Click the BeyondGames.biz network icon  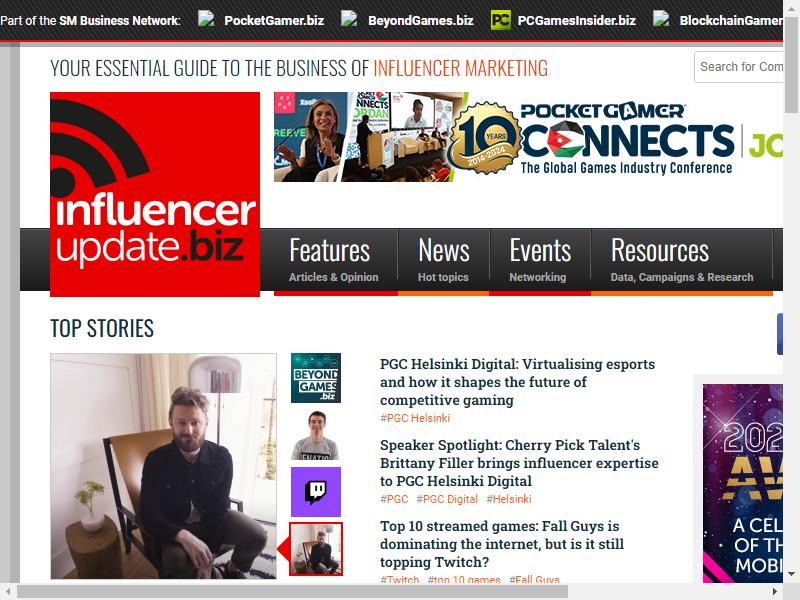[x=349, y=19]
